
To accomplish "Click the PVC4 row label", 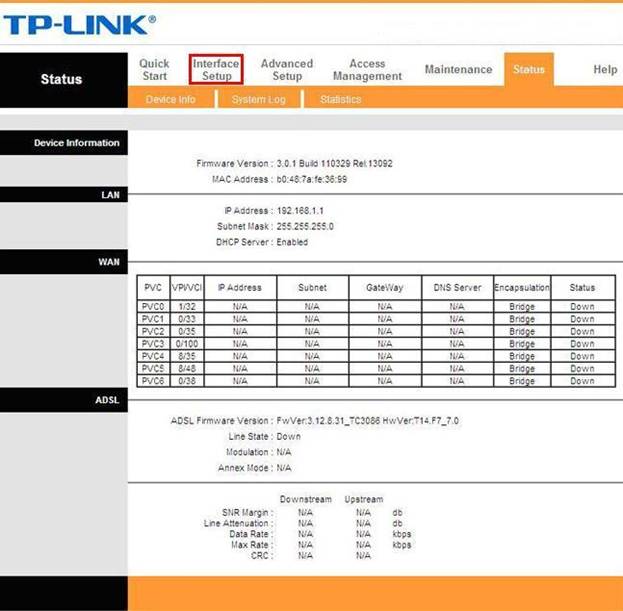I will coord(153,356).
